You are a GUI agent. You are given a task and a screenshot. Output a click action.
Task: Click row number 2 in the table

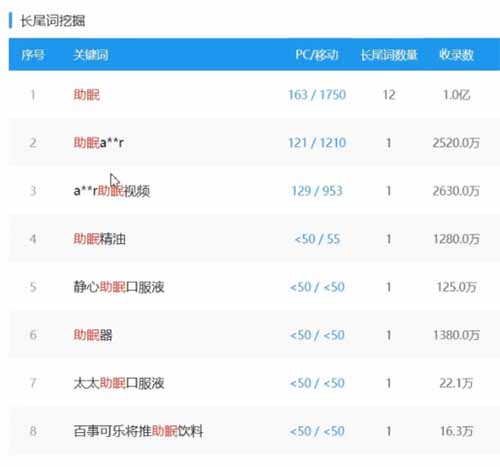[33, 143]
